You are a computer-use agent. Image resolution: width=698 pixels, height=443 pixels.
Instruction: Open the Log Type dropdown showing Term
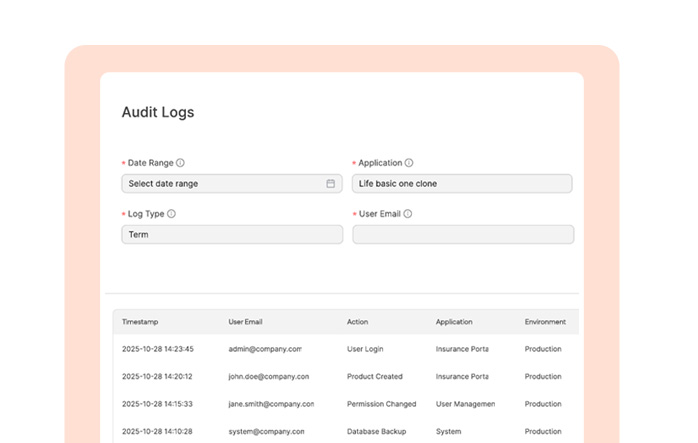click(232, 235)
